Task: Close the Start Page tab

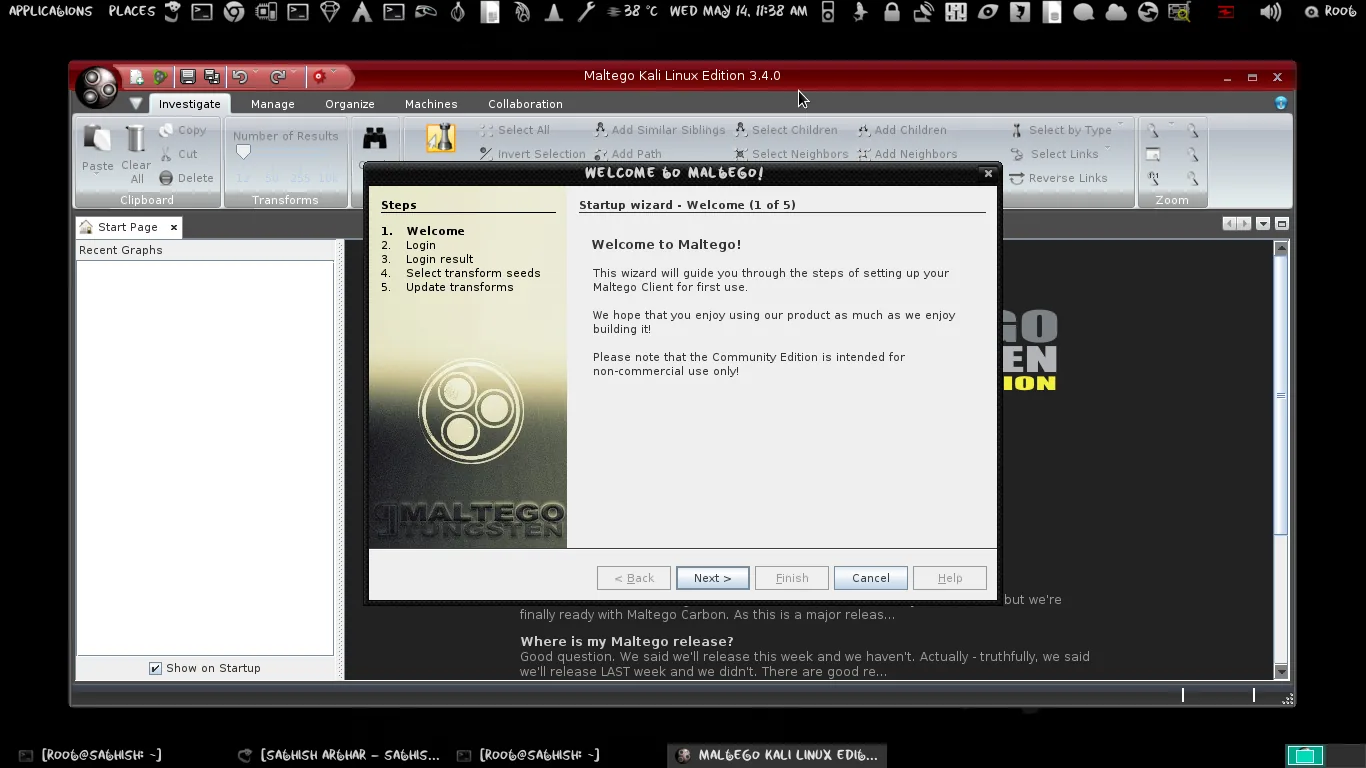Action: tap(173, 227)
